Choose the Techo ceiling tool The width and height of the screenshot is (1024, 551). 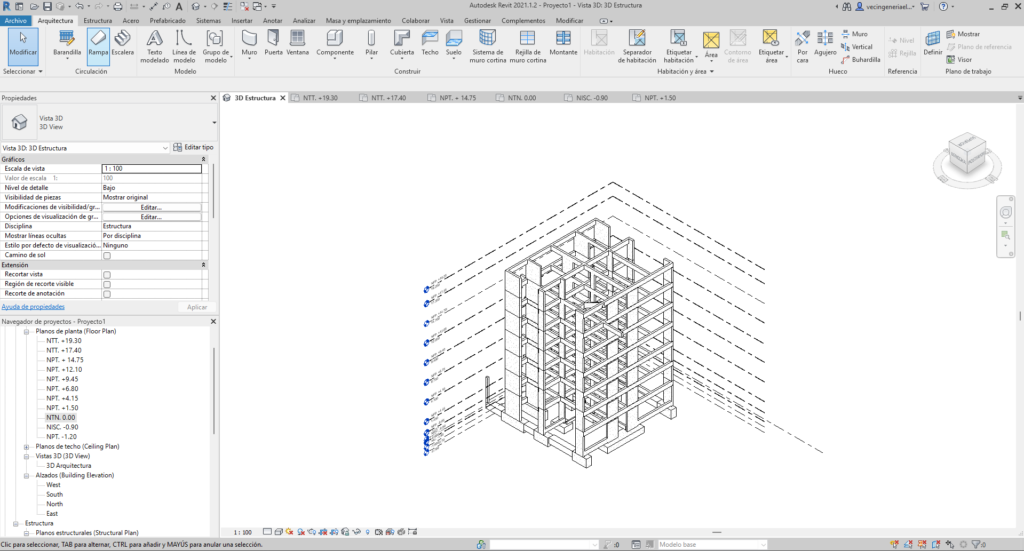pyautogui.click(x=430, y=44)
